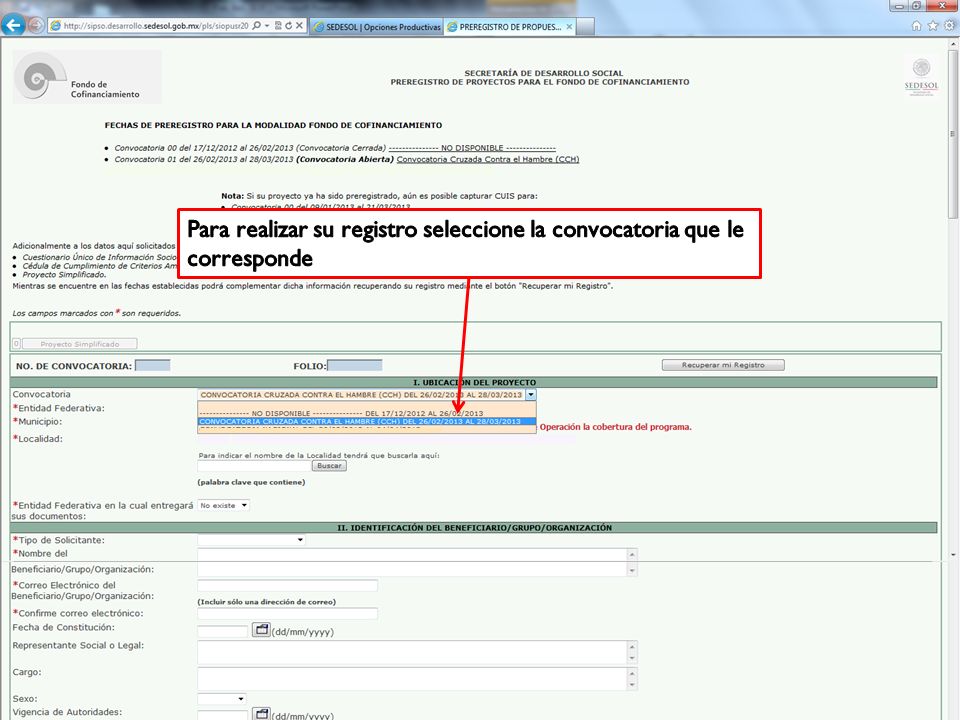Viewport: 960px width, 720px height.
Task: Open the browser Tools gear menu
Action: tap(950, 26)
